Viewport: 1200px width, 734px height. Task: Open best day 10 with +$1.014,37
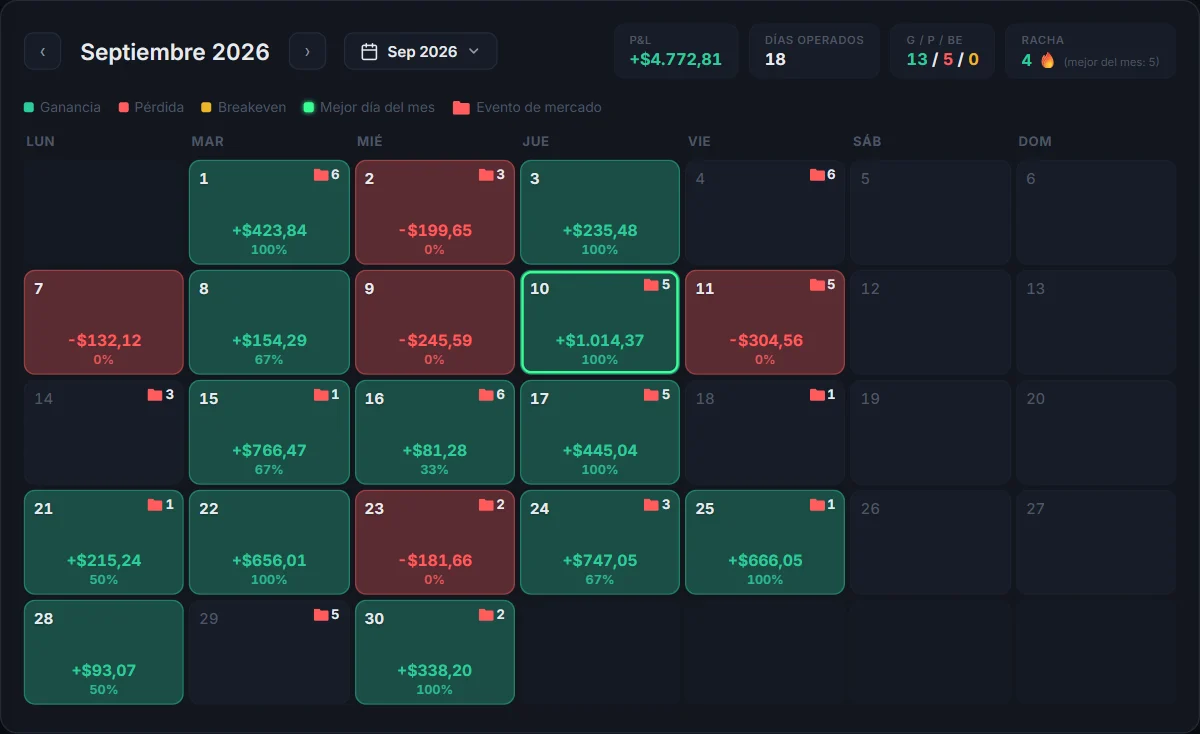coord(600,322)
